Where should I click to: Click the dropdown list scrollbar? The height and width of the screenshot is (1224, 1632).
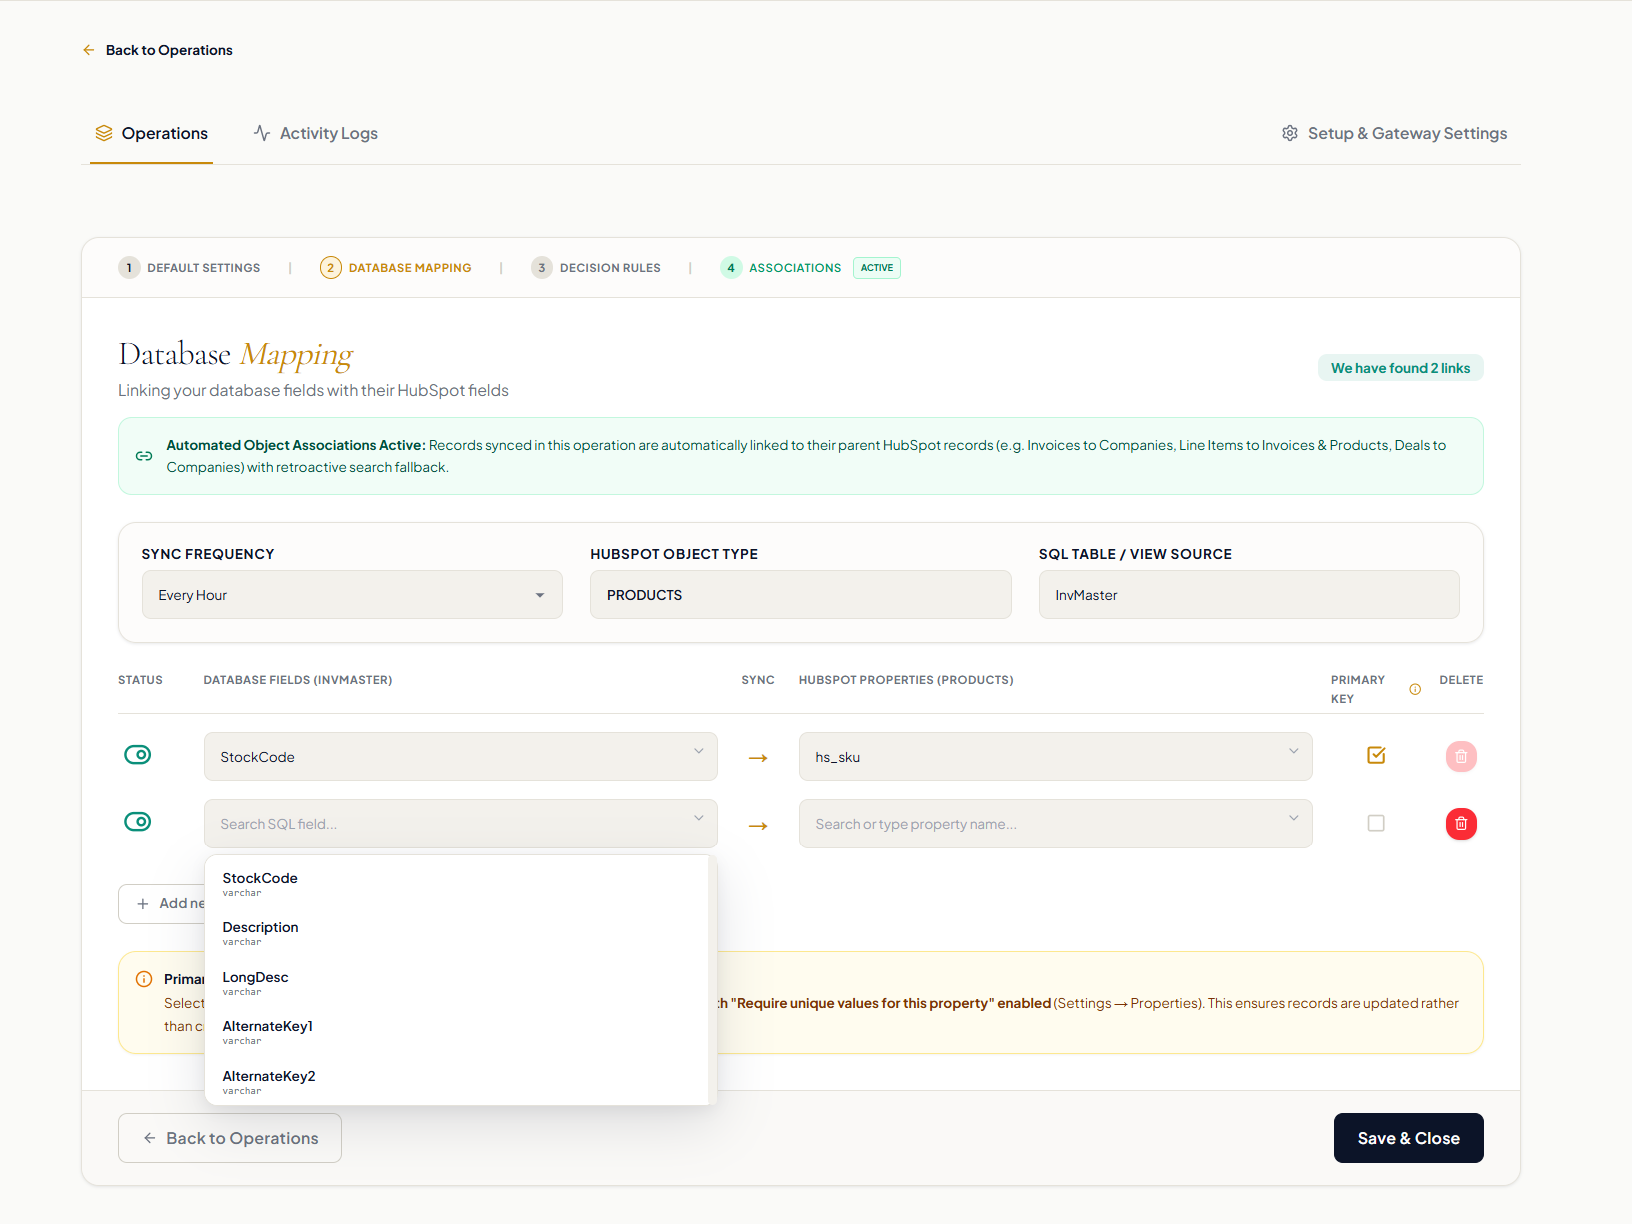[x=712, y=980]
